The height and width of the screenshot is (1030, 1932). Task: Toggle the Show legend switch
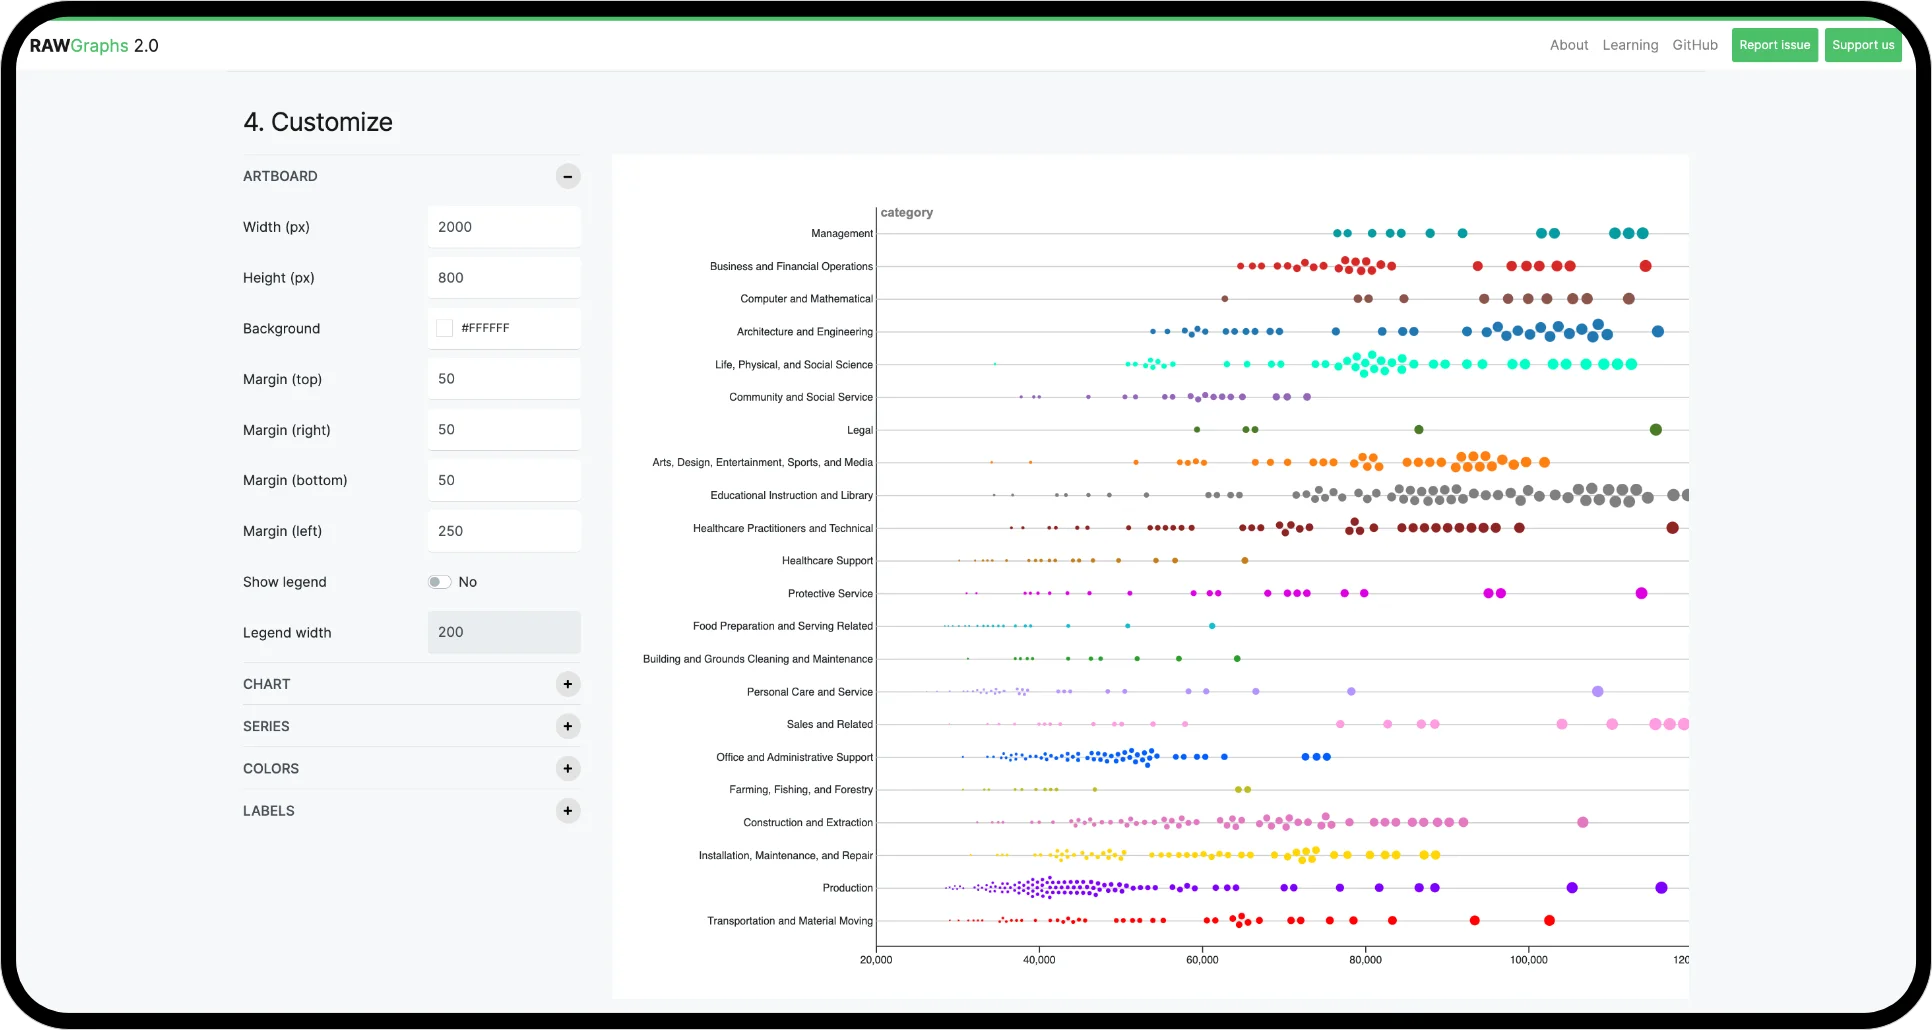[439, 582]
